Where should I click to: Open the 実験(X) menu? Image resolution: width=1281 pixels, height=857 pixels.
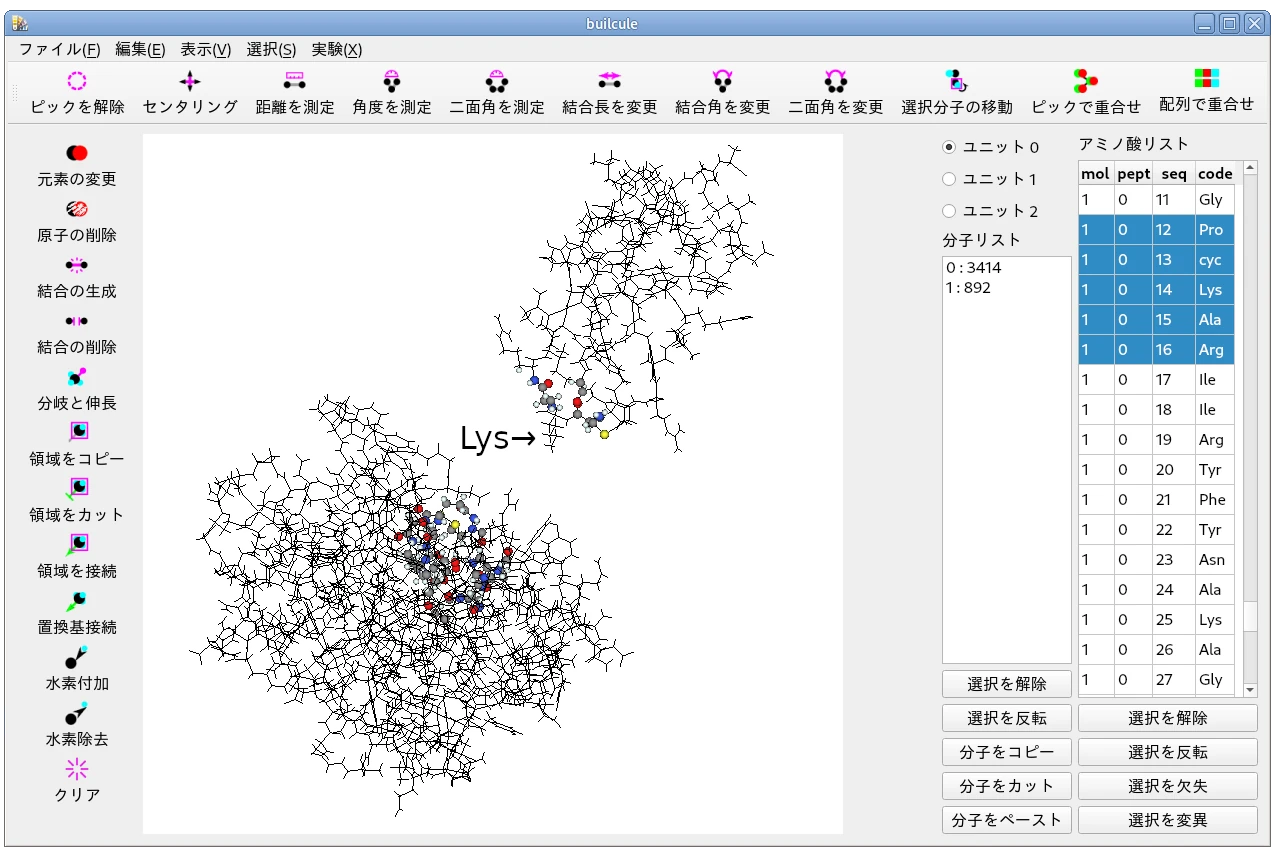click(x=336, y=49)
